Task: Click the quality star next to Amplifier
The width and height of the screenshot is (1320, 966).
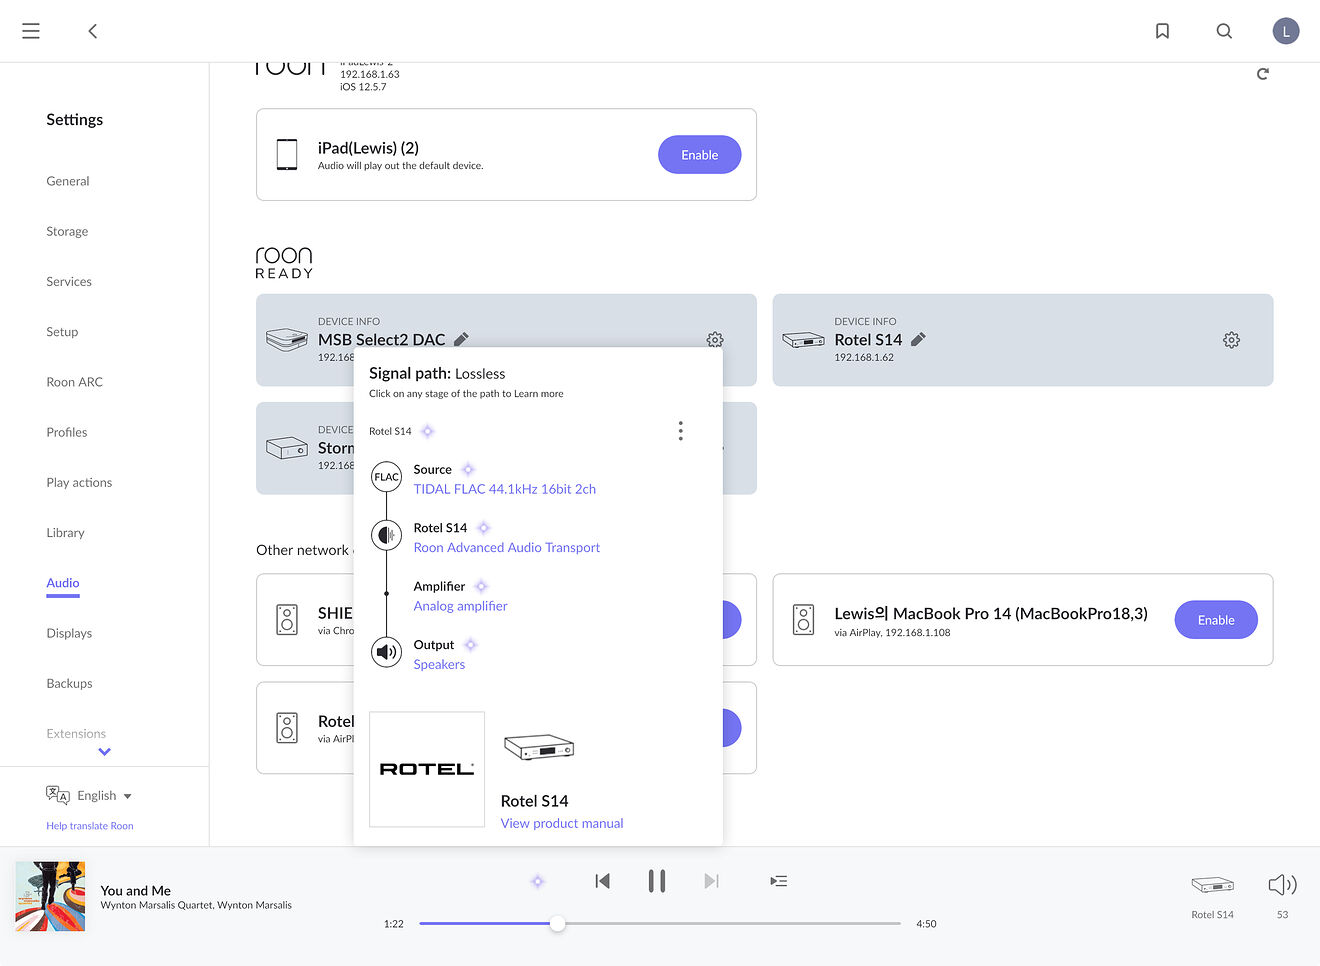Action: click(x=481, y=586)
